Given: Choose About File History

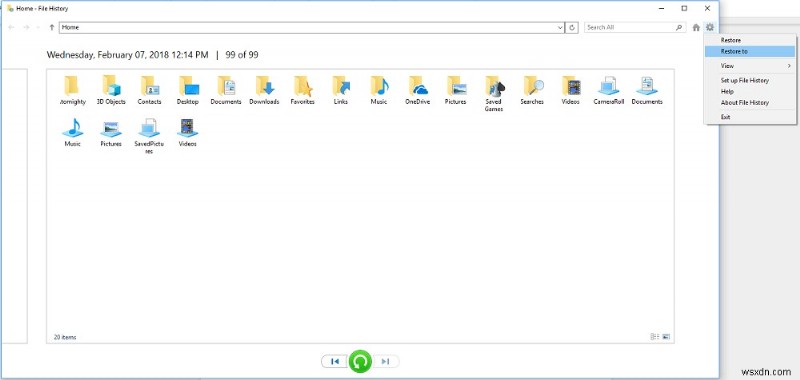Looking at the screenshot, I should click(749, 103).
